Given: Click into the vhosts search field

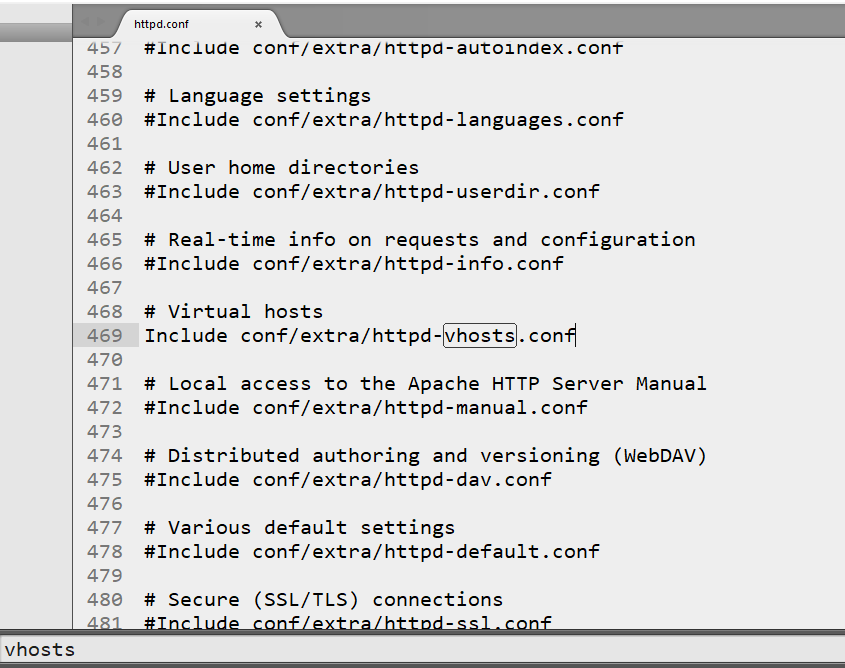Looking at the screenshot, I should click(x=422, y=649).
